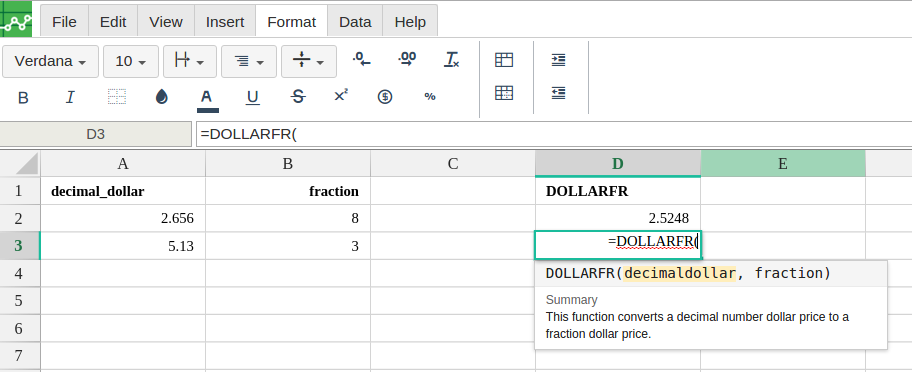Click the superscript icon
The height and width of the screenshot is (372, 912).
tap(341, 96)
